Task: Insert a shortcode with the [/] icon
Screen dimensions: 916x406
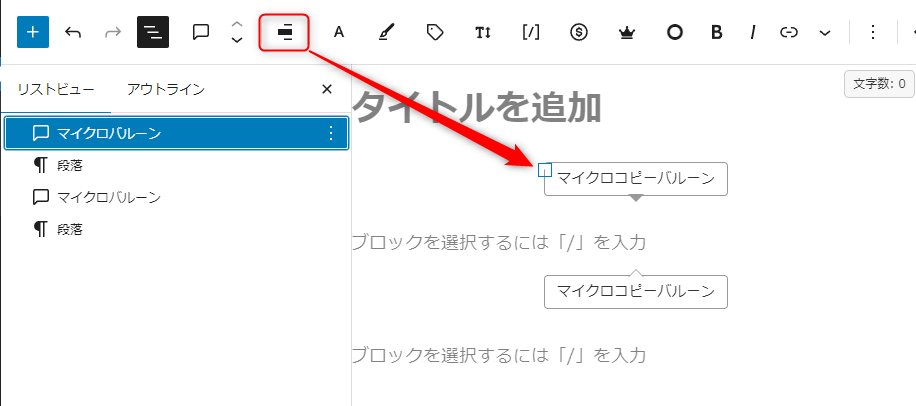Action: coord(531,32)
